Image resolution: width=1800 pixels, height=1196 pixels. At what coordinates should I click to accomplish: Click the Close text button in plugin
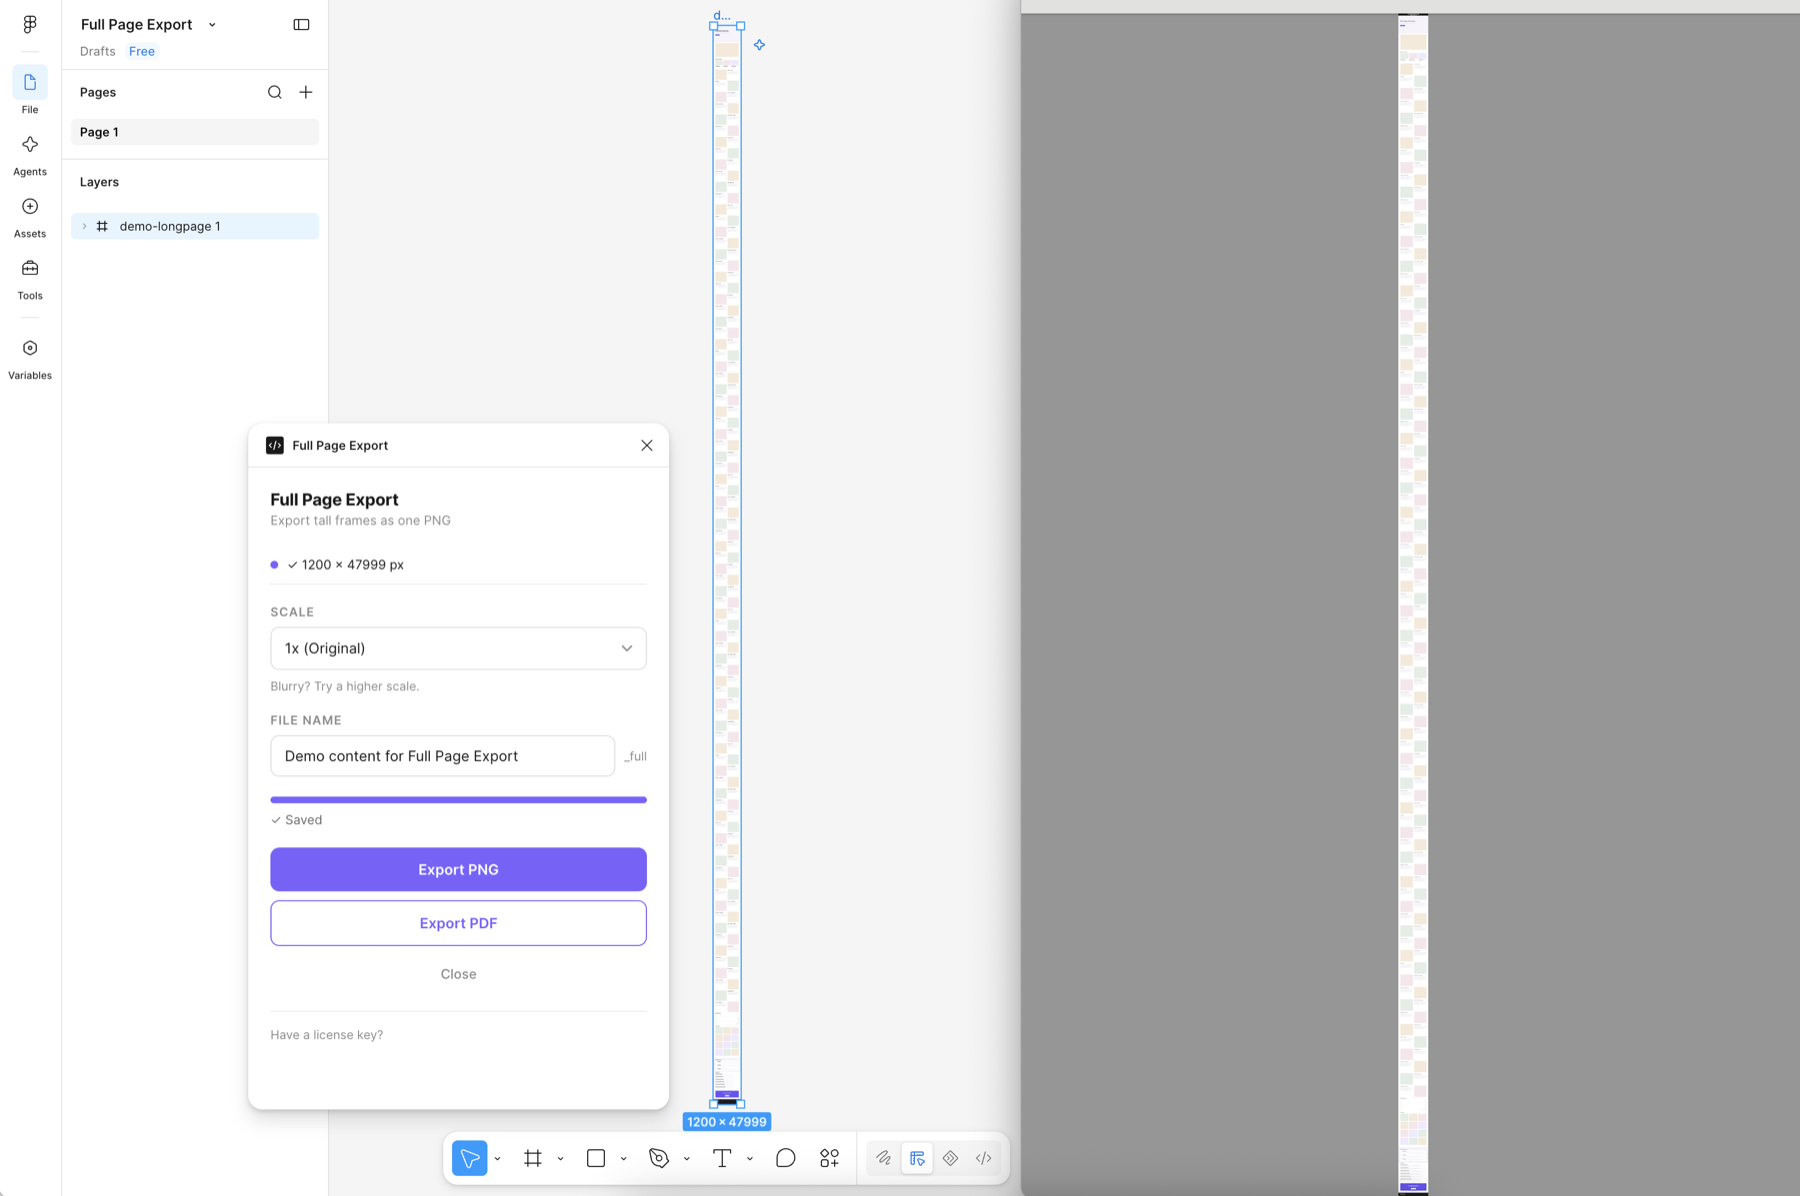[x=458, y=974]
